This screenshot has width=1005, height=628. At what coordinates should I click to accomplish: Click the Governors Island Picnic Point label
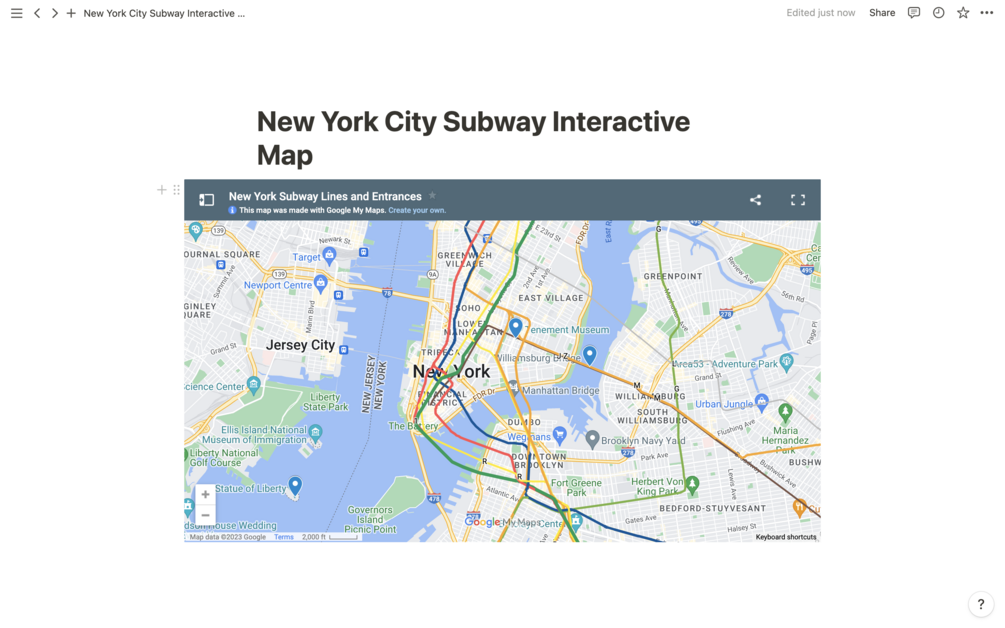pyautogui.click(x=370, y=520)
